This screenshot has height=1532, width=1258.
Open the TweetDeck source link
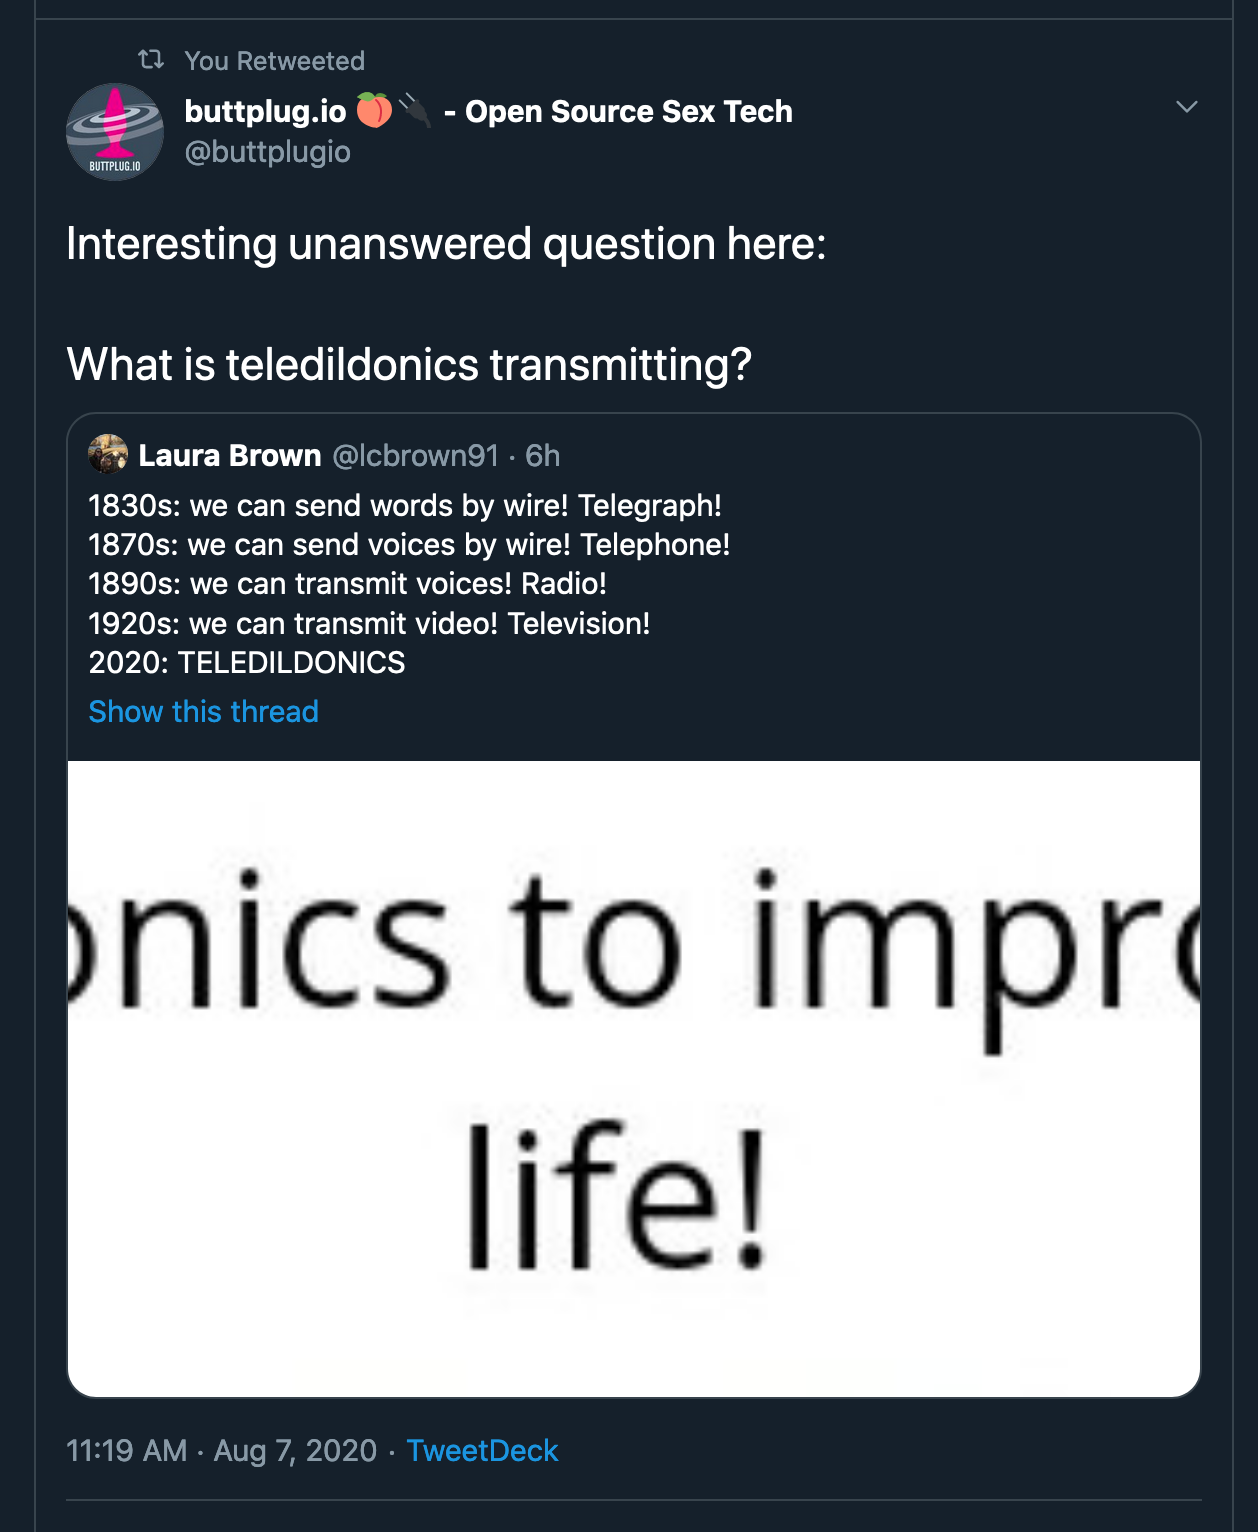482,1451
